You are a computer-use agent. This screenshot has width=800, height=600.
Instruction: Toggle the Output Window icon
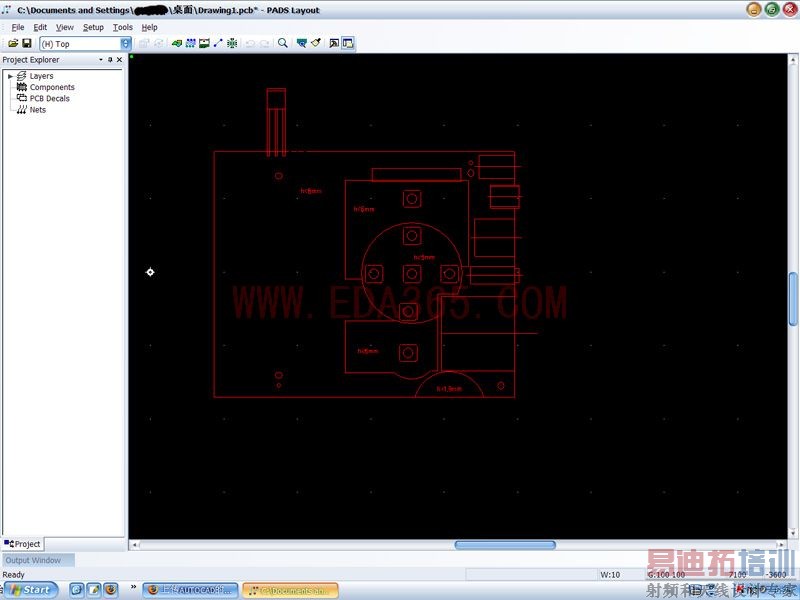tap(334, 44)
